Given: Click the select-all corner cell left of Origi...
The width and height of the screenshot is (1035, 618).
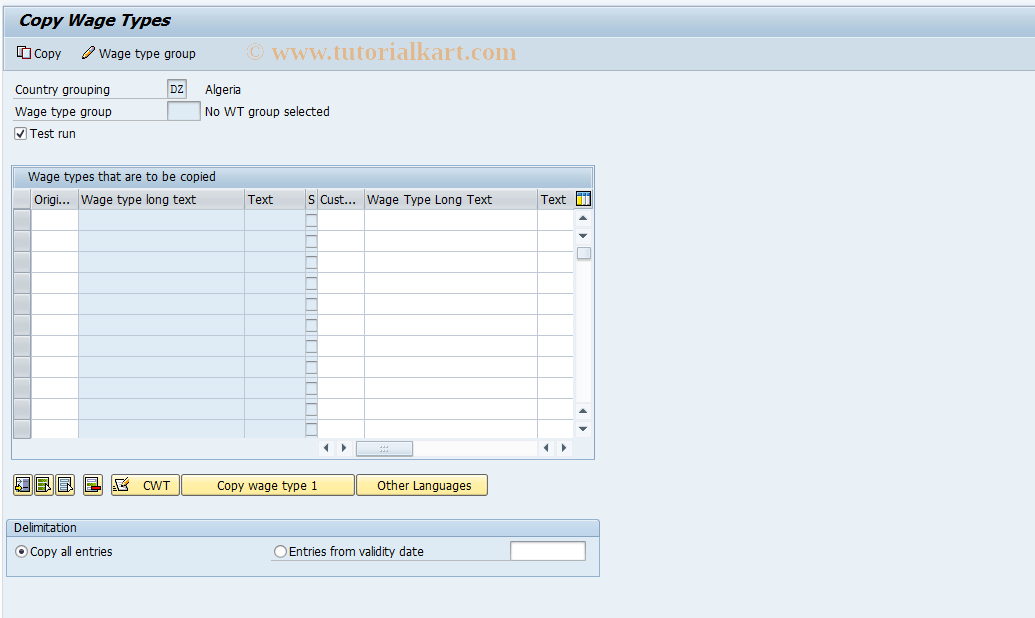Looking at the screenshot, I should [22, 199].
